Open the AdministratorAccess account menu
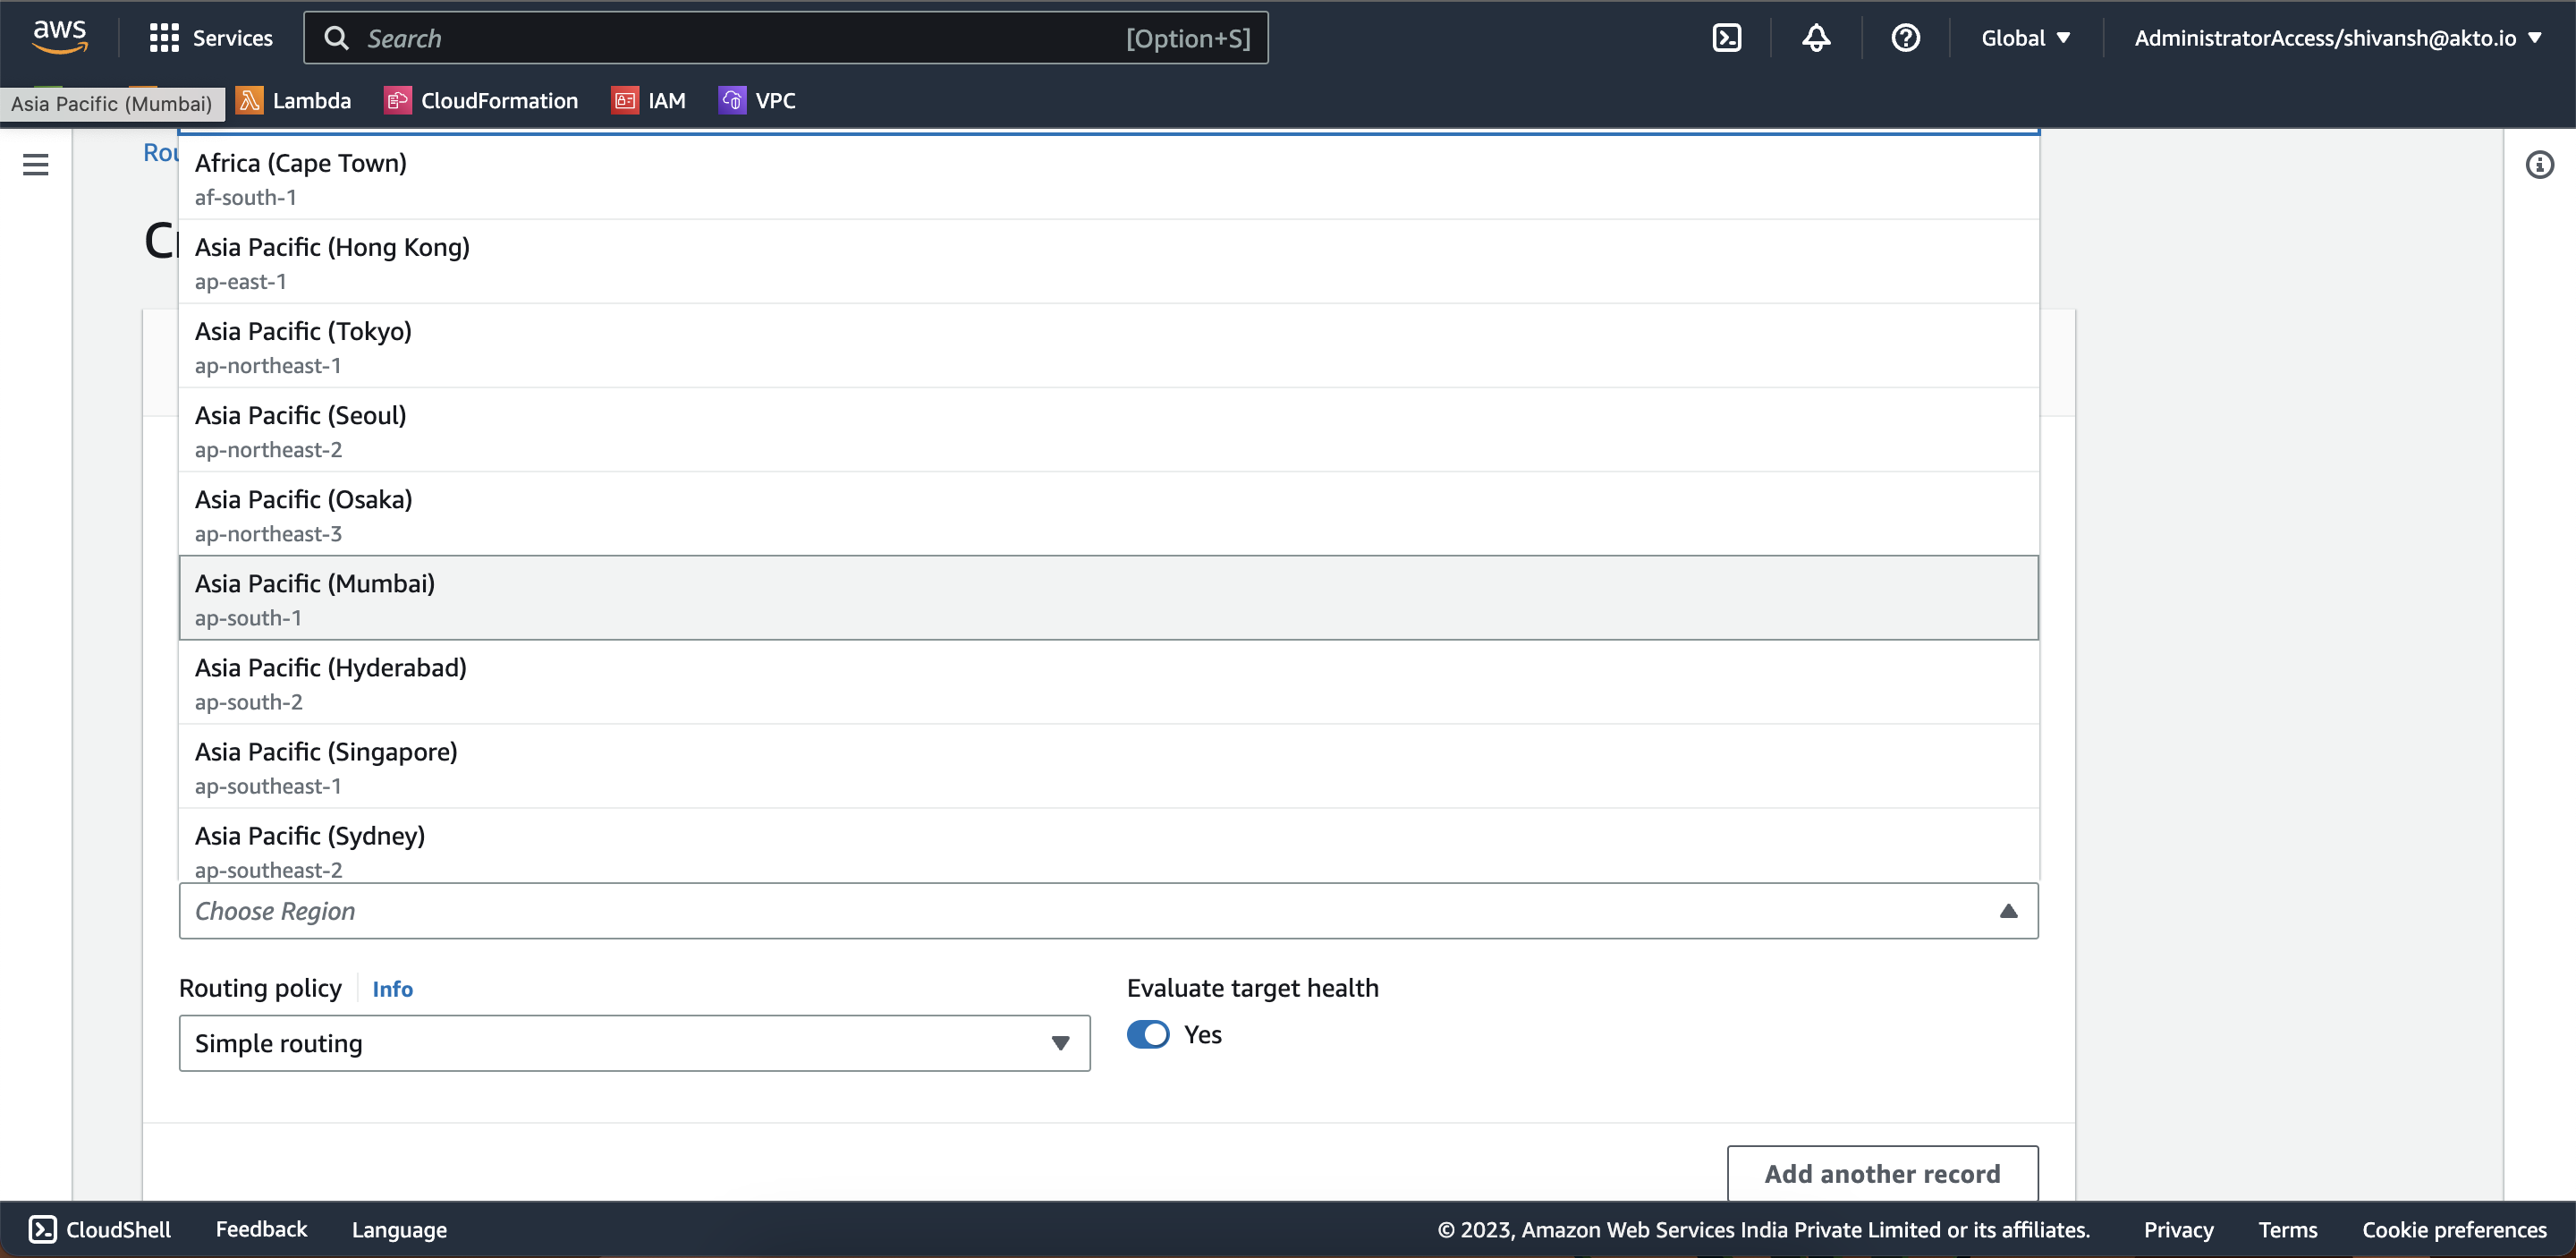 coord(2337,38)
